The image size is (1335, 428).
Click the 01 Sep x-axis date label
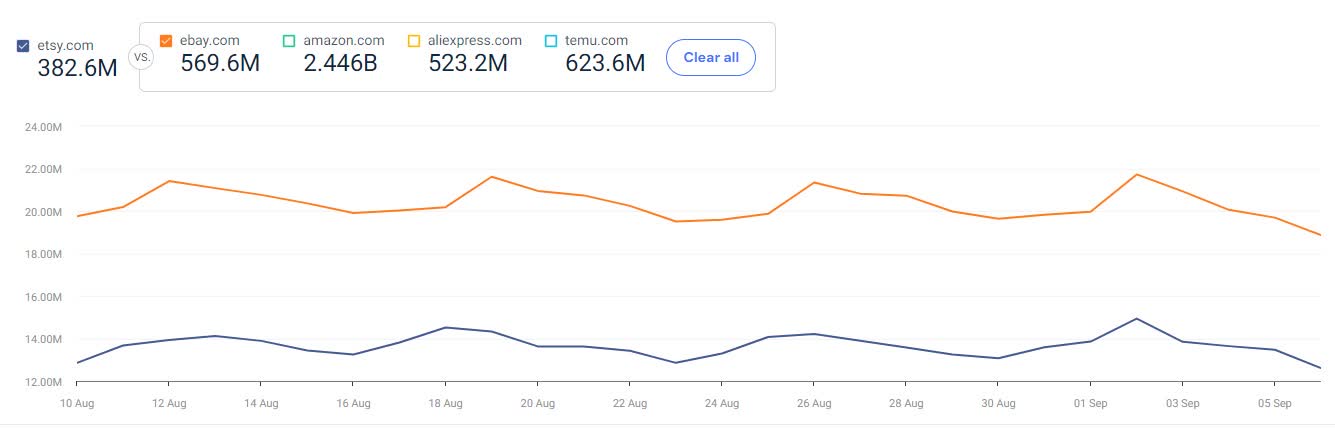coord(1089,404)
